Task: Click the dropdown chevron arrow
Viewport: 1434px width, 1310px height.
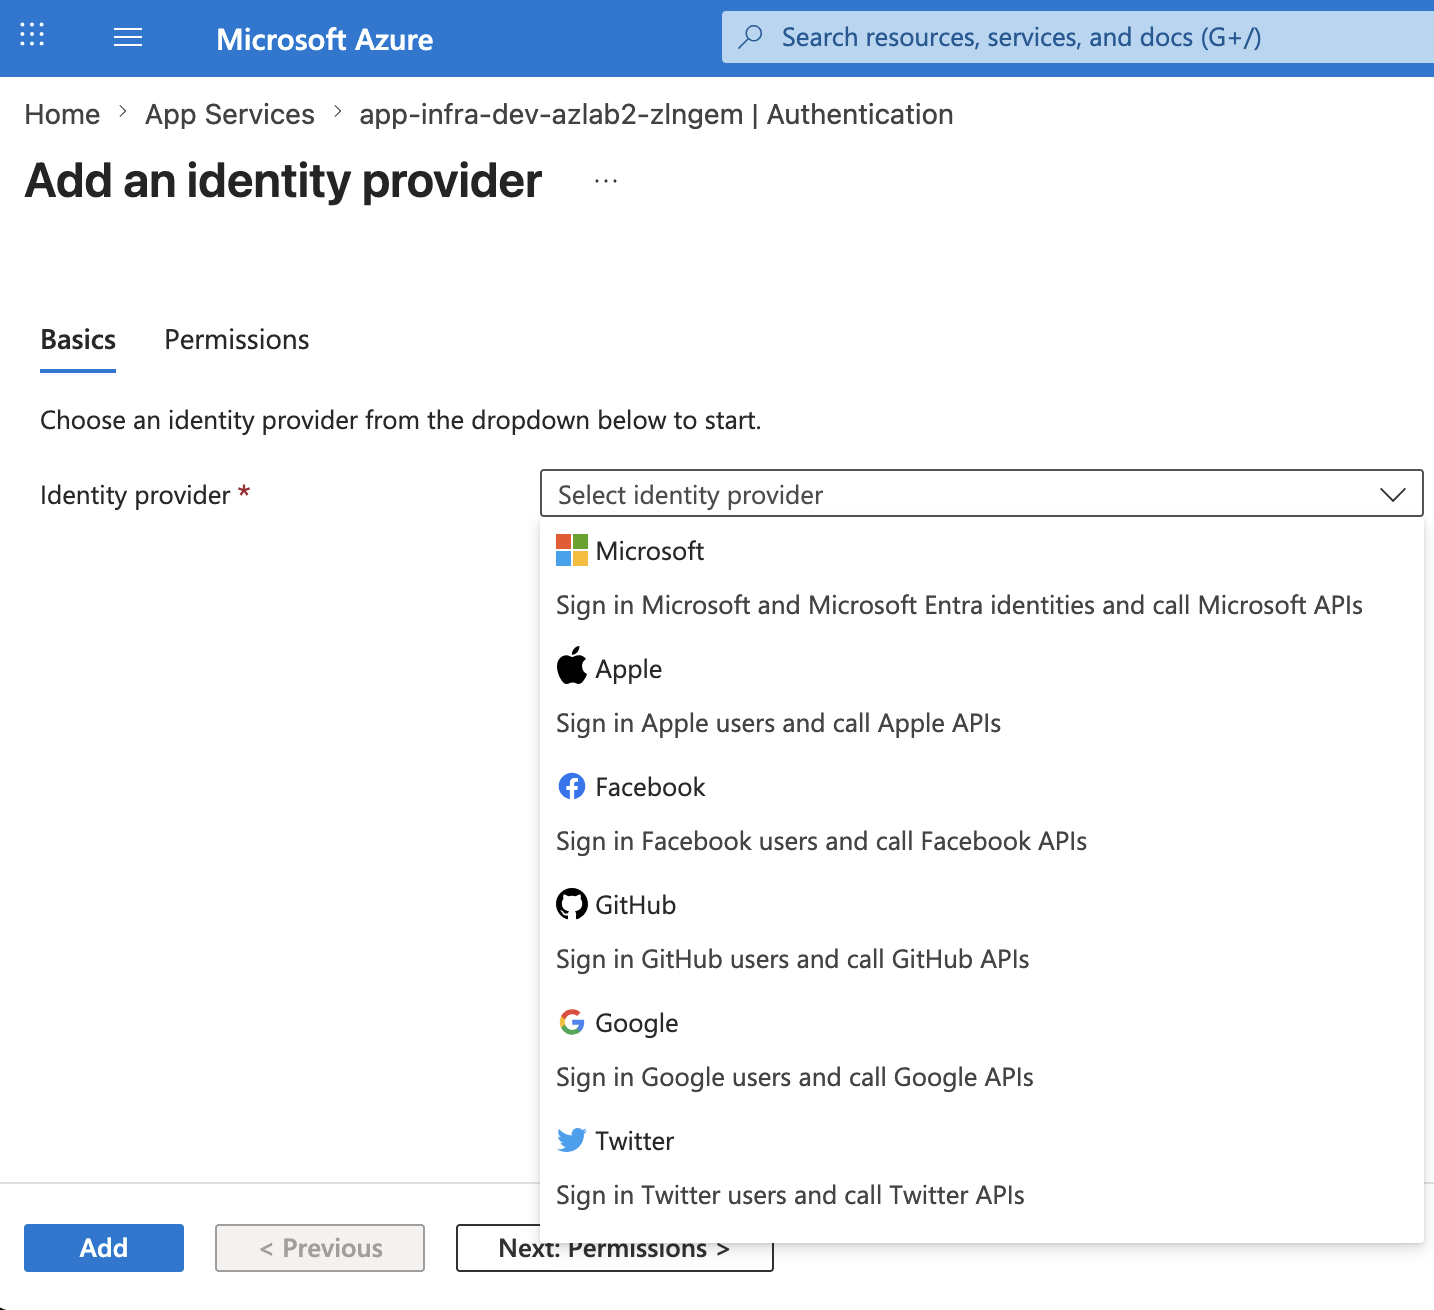Action: pyautogui.click(x=1392, y=494)
